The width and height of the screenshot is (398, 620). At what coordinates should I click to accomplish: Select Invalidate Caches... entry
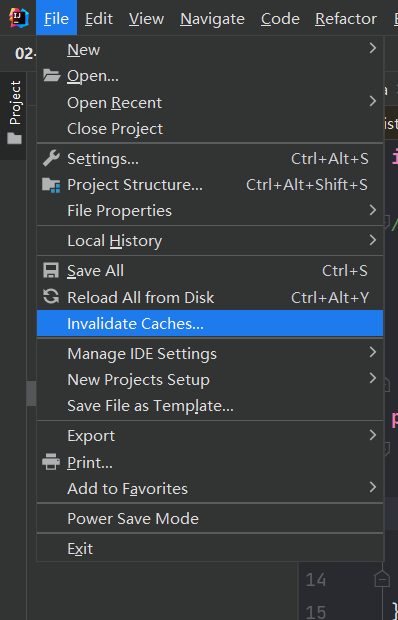click(x=210, y=323)
